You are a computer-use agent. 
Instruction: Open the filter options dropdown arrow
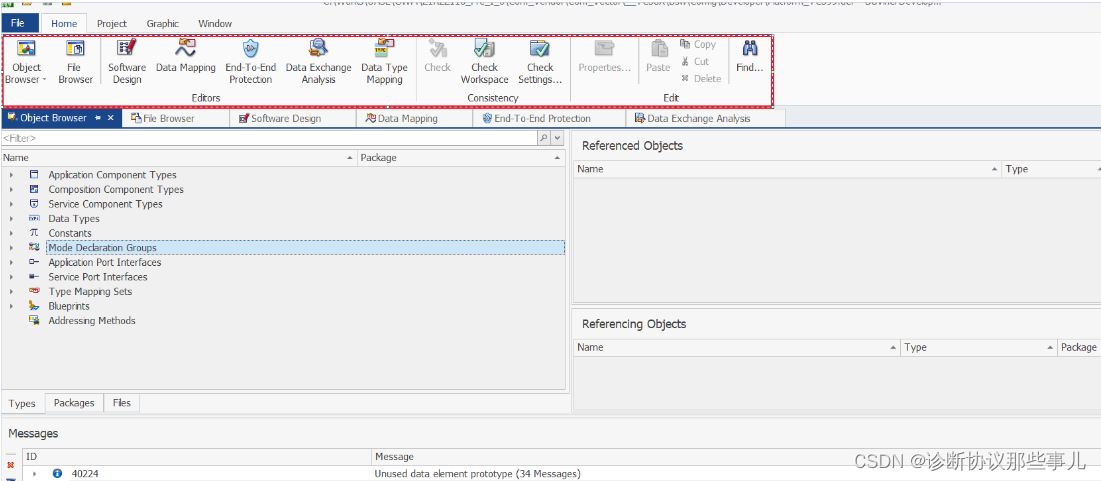[x=558, y=138]
